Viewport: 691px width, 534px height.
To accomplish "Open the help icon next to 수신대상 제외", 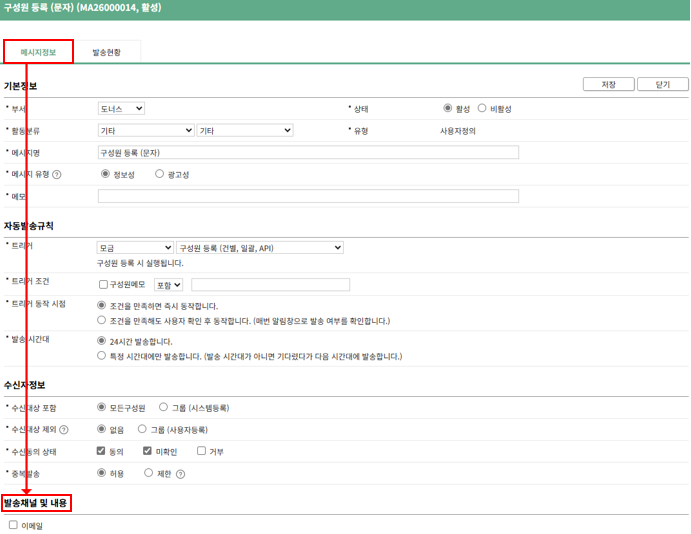I will coord(64,430).
